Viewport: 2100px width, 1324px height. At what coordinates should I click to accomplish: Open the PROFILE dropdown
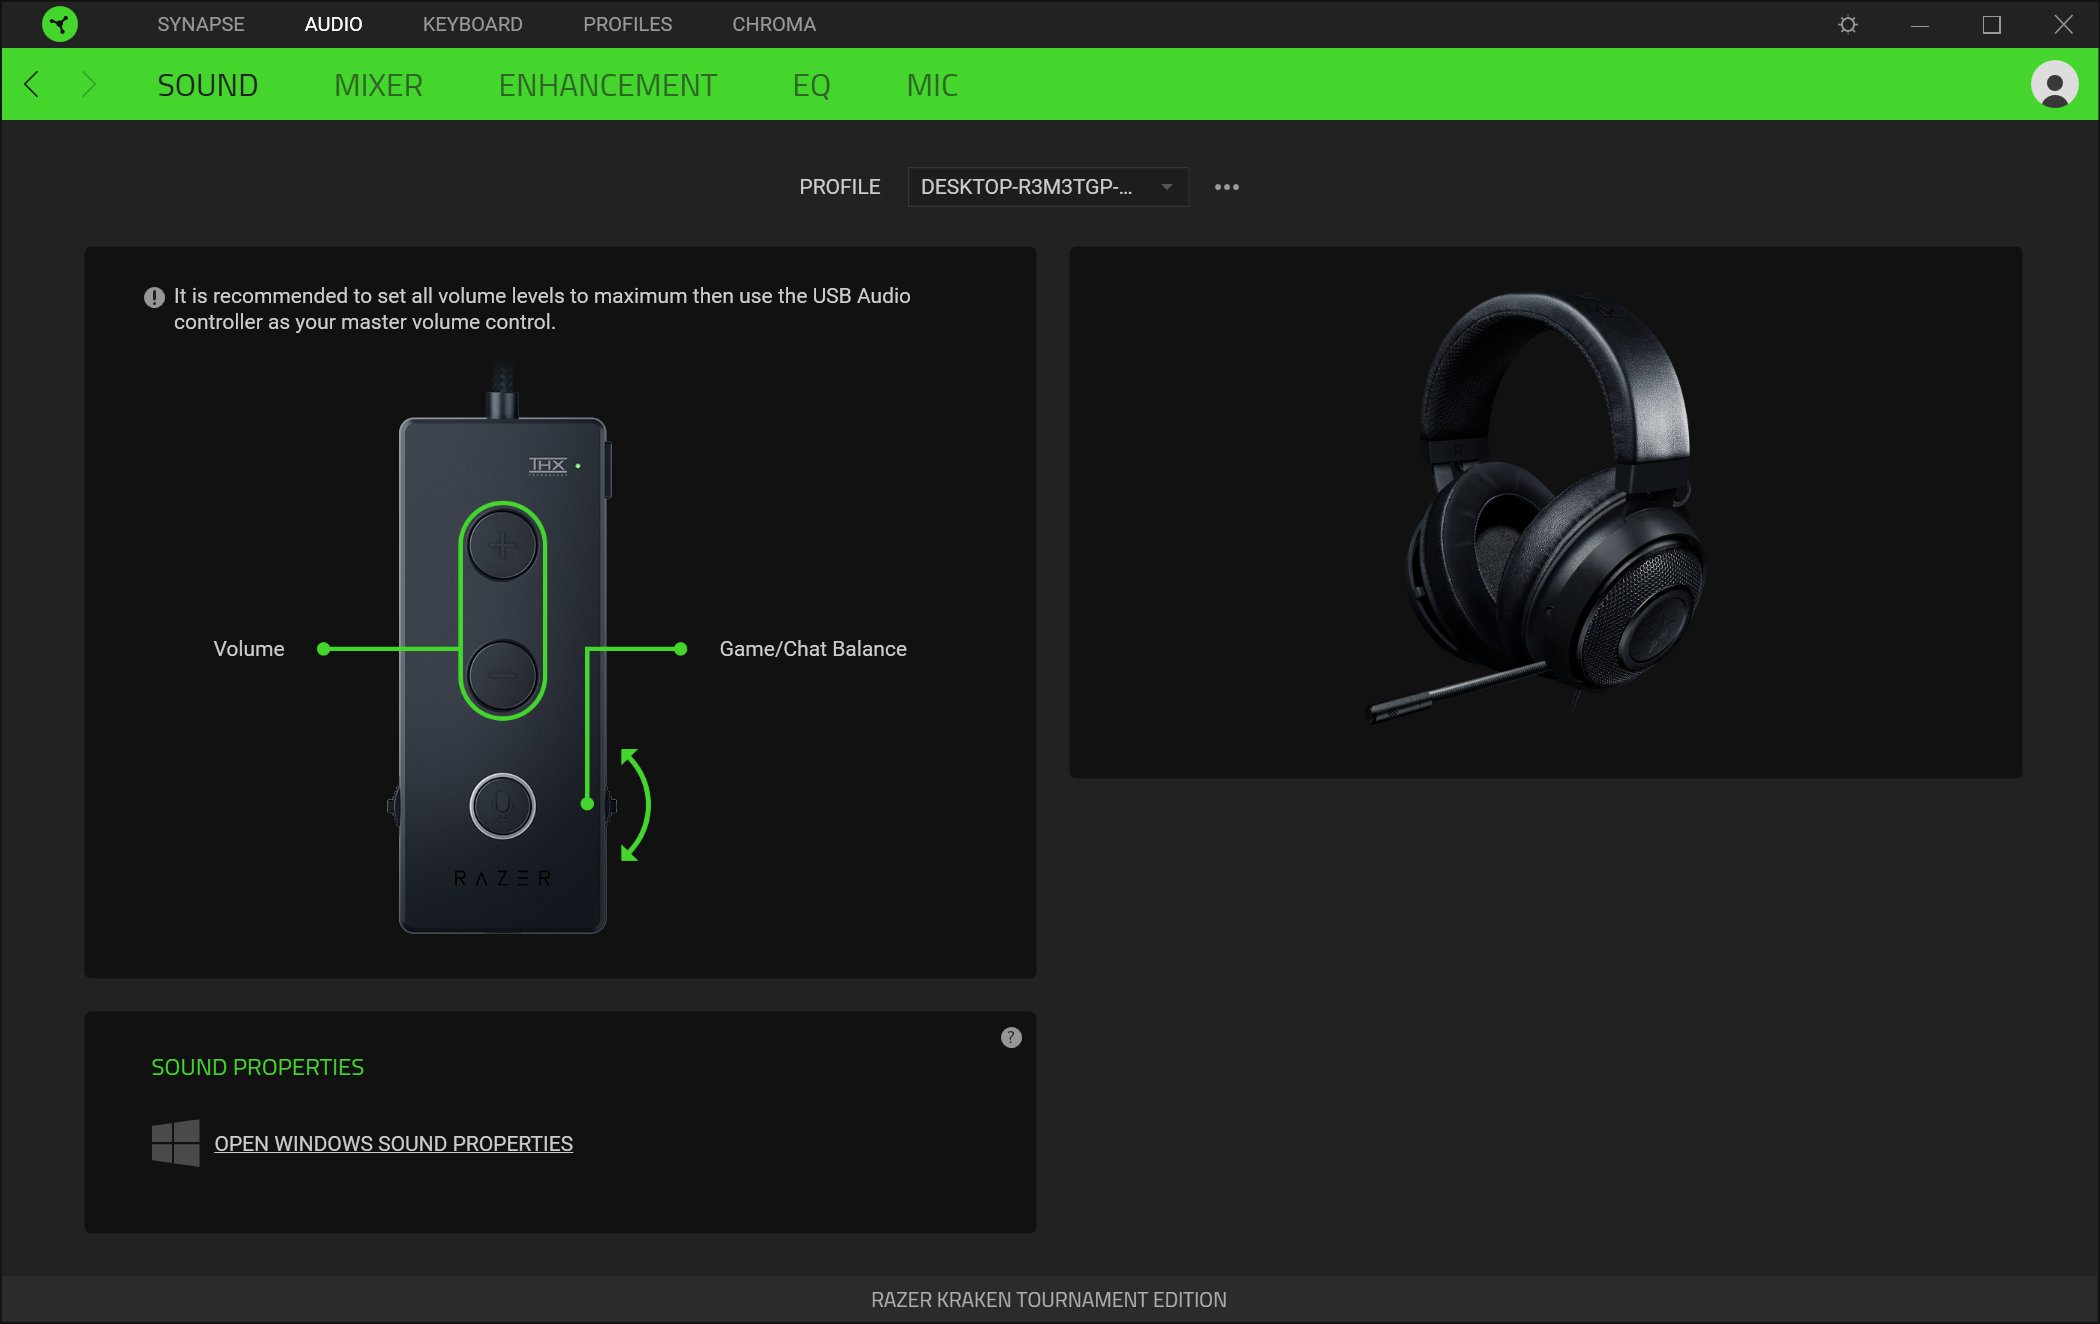tap(1048, 187)
